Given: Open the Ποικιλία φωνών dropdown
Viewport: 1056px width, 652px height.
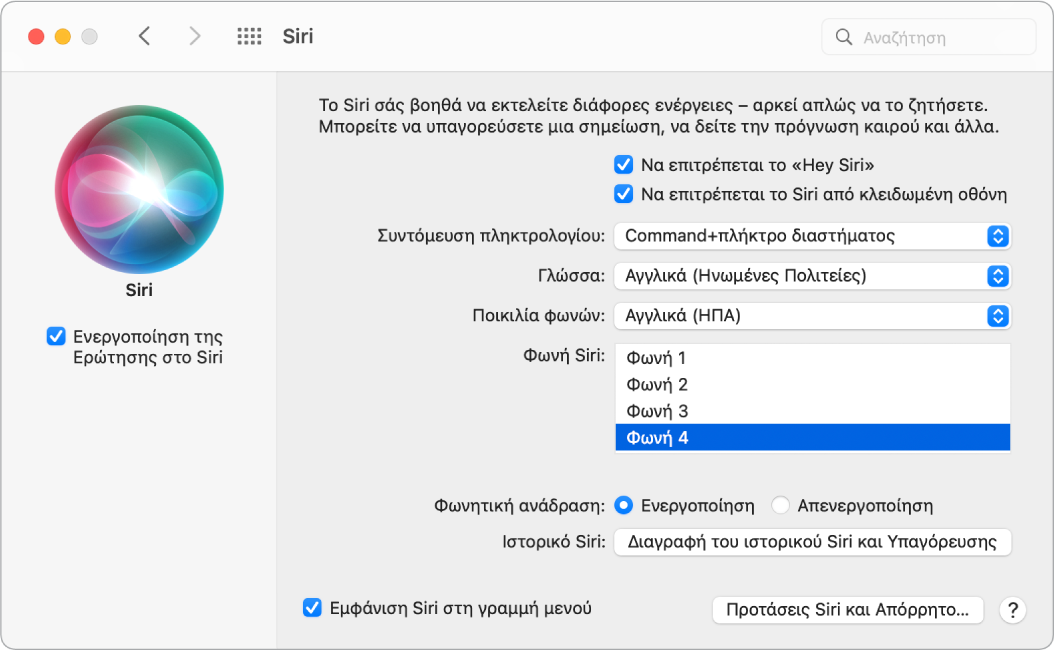Looking at the screenshot, I should [811, 316].
